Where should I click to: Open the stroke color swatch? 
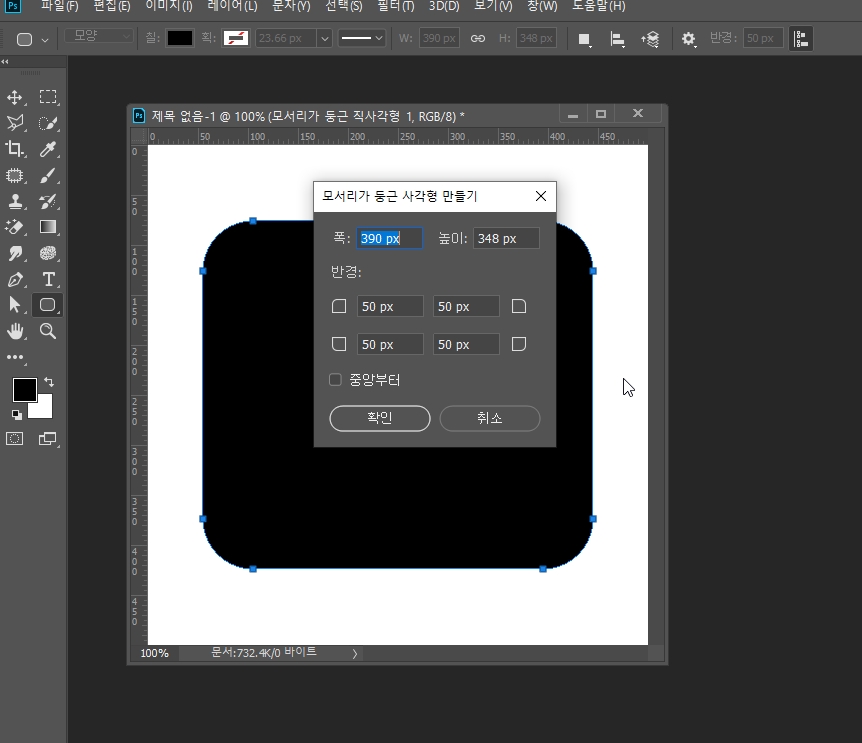(x=236, y=38)
